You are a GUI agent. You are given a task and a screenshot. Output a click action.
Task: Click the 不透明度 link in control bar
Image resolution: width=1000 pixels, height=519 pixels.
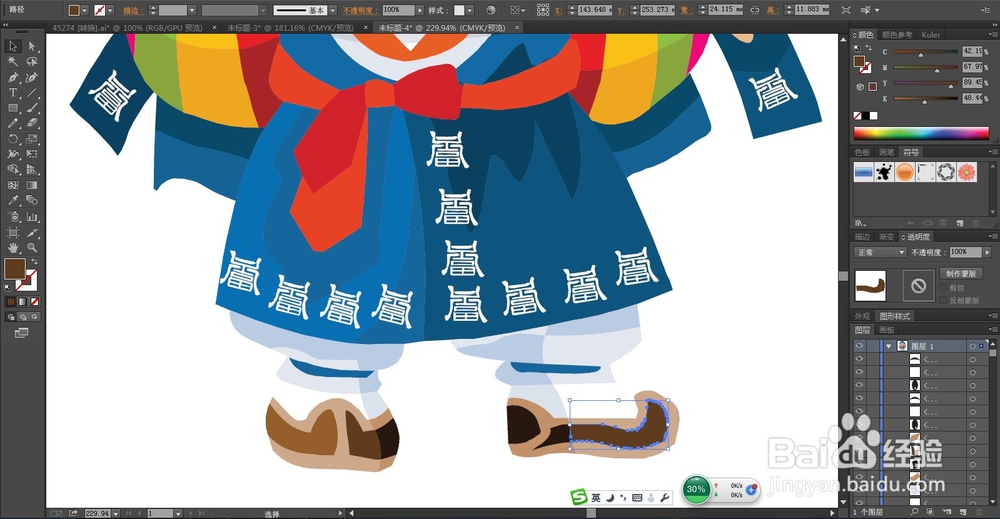[360, 10]
